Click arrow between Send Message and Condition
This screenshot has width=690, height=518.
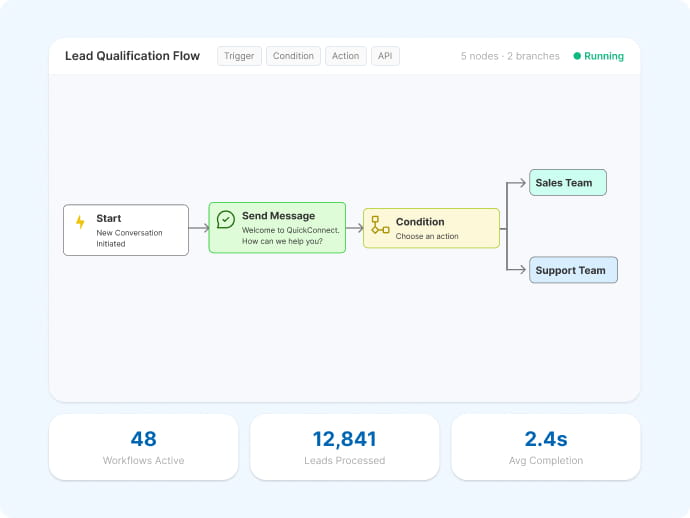pos(355,228)
